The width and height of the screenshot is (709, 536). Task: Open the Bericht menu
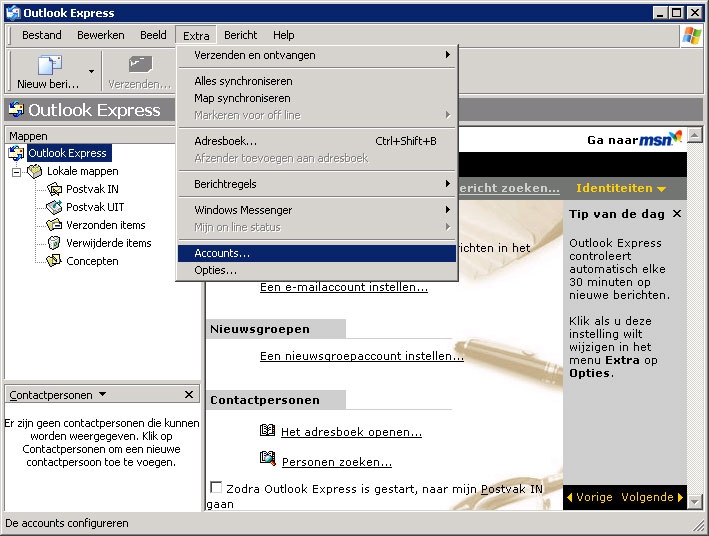coord(241,35)
